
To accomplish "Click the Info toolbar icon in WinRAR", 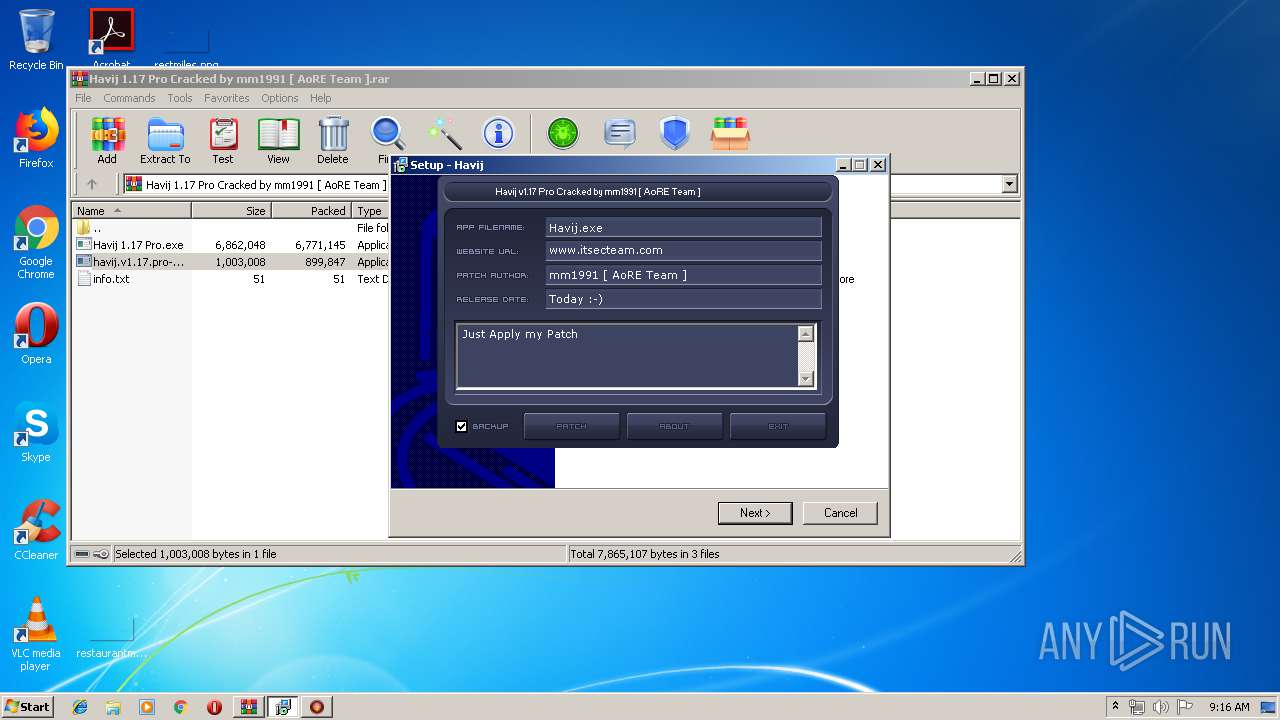I will [x=498, y=133].
